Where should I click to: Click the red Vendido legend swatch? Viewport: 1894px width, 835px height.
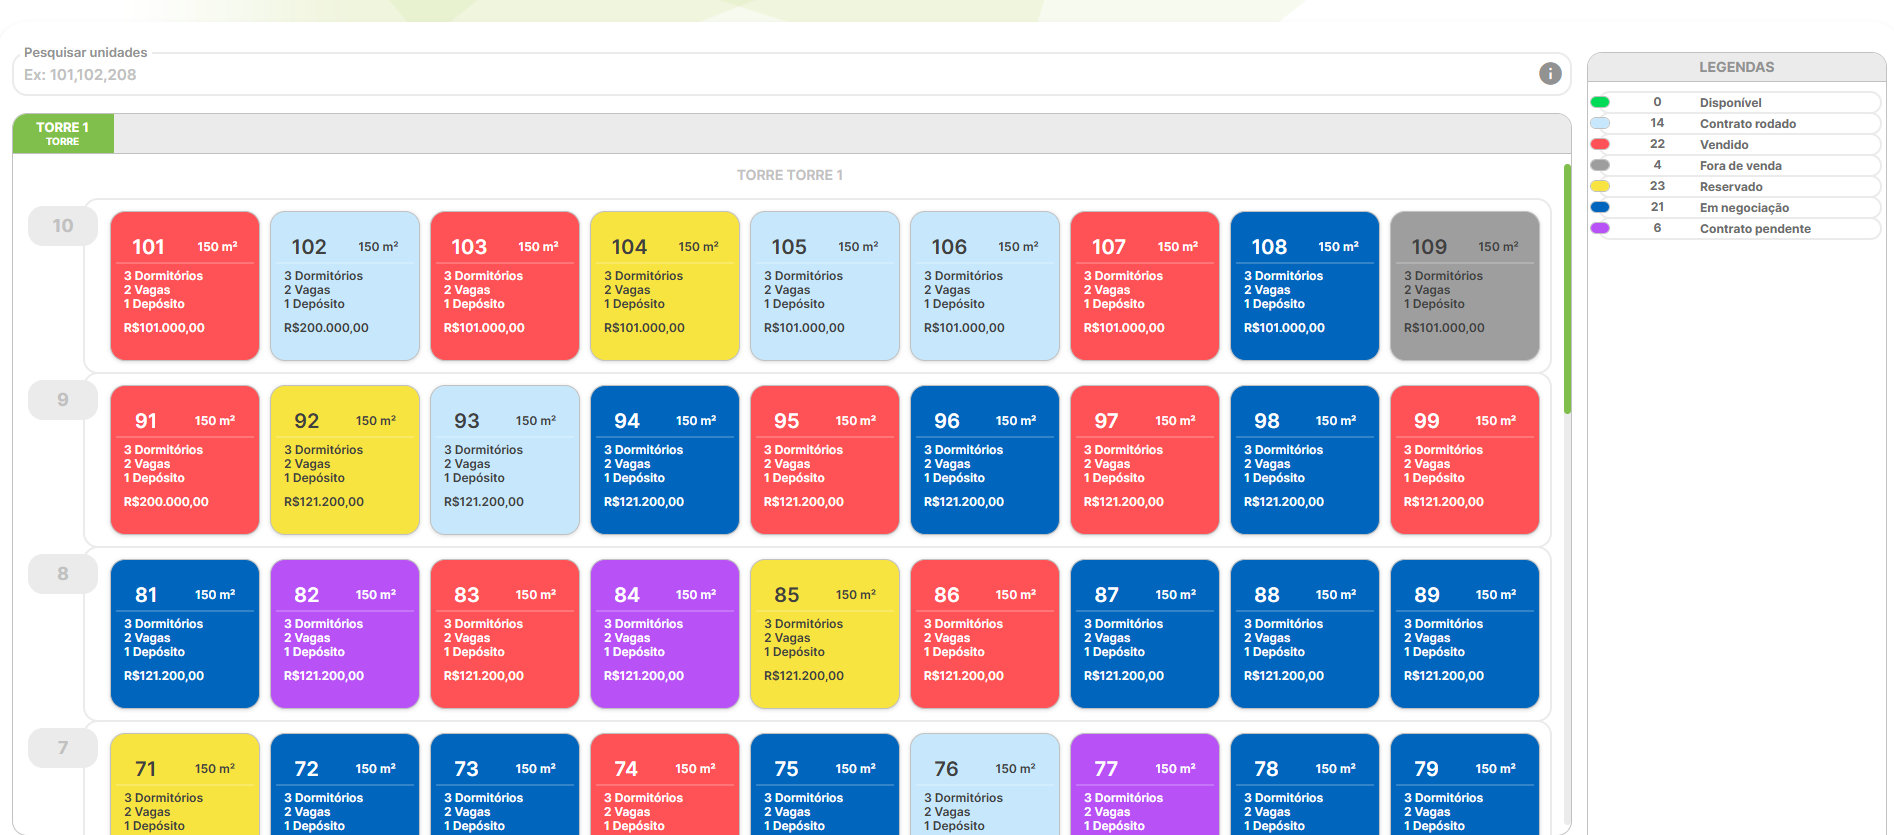1600,144
